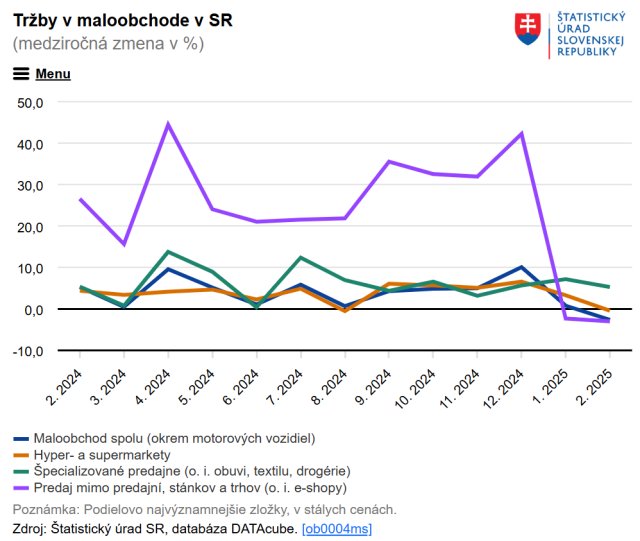Click the purple line peak at 4. 2024
640x541 pixels.
[168, 124]
